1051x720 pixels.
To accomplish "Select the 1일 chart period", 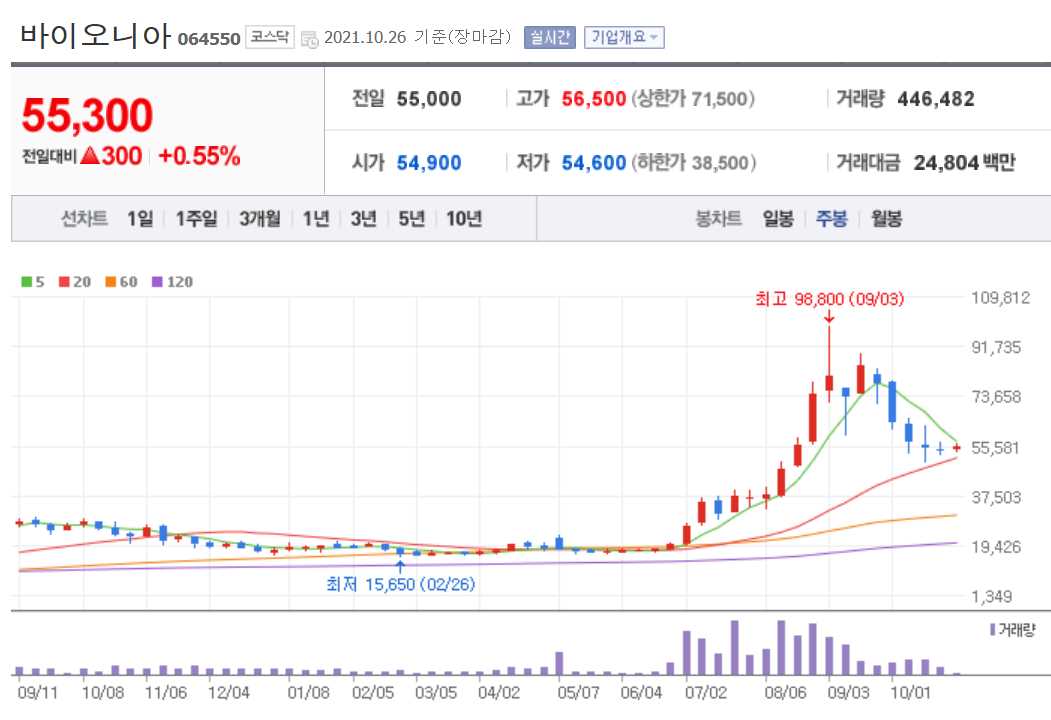I will (x=138, y=218).
